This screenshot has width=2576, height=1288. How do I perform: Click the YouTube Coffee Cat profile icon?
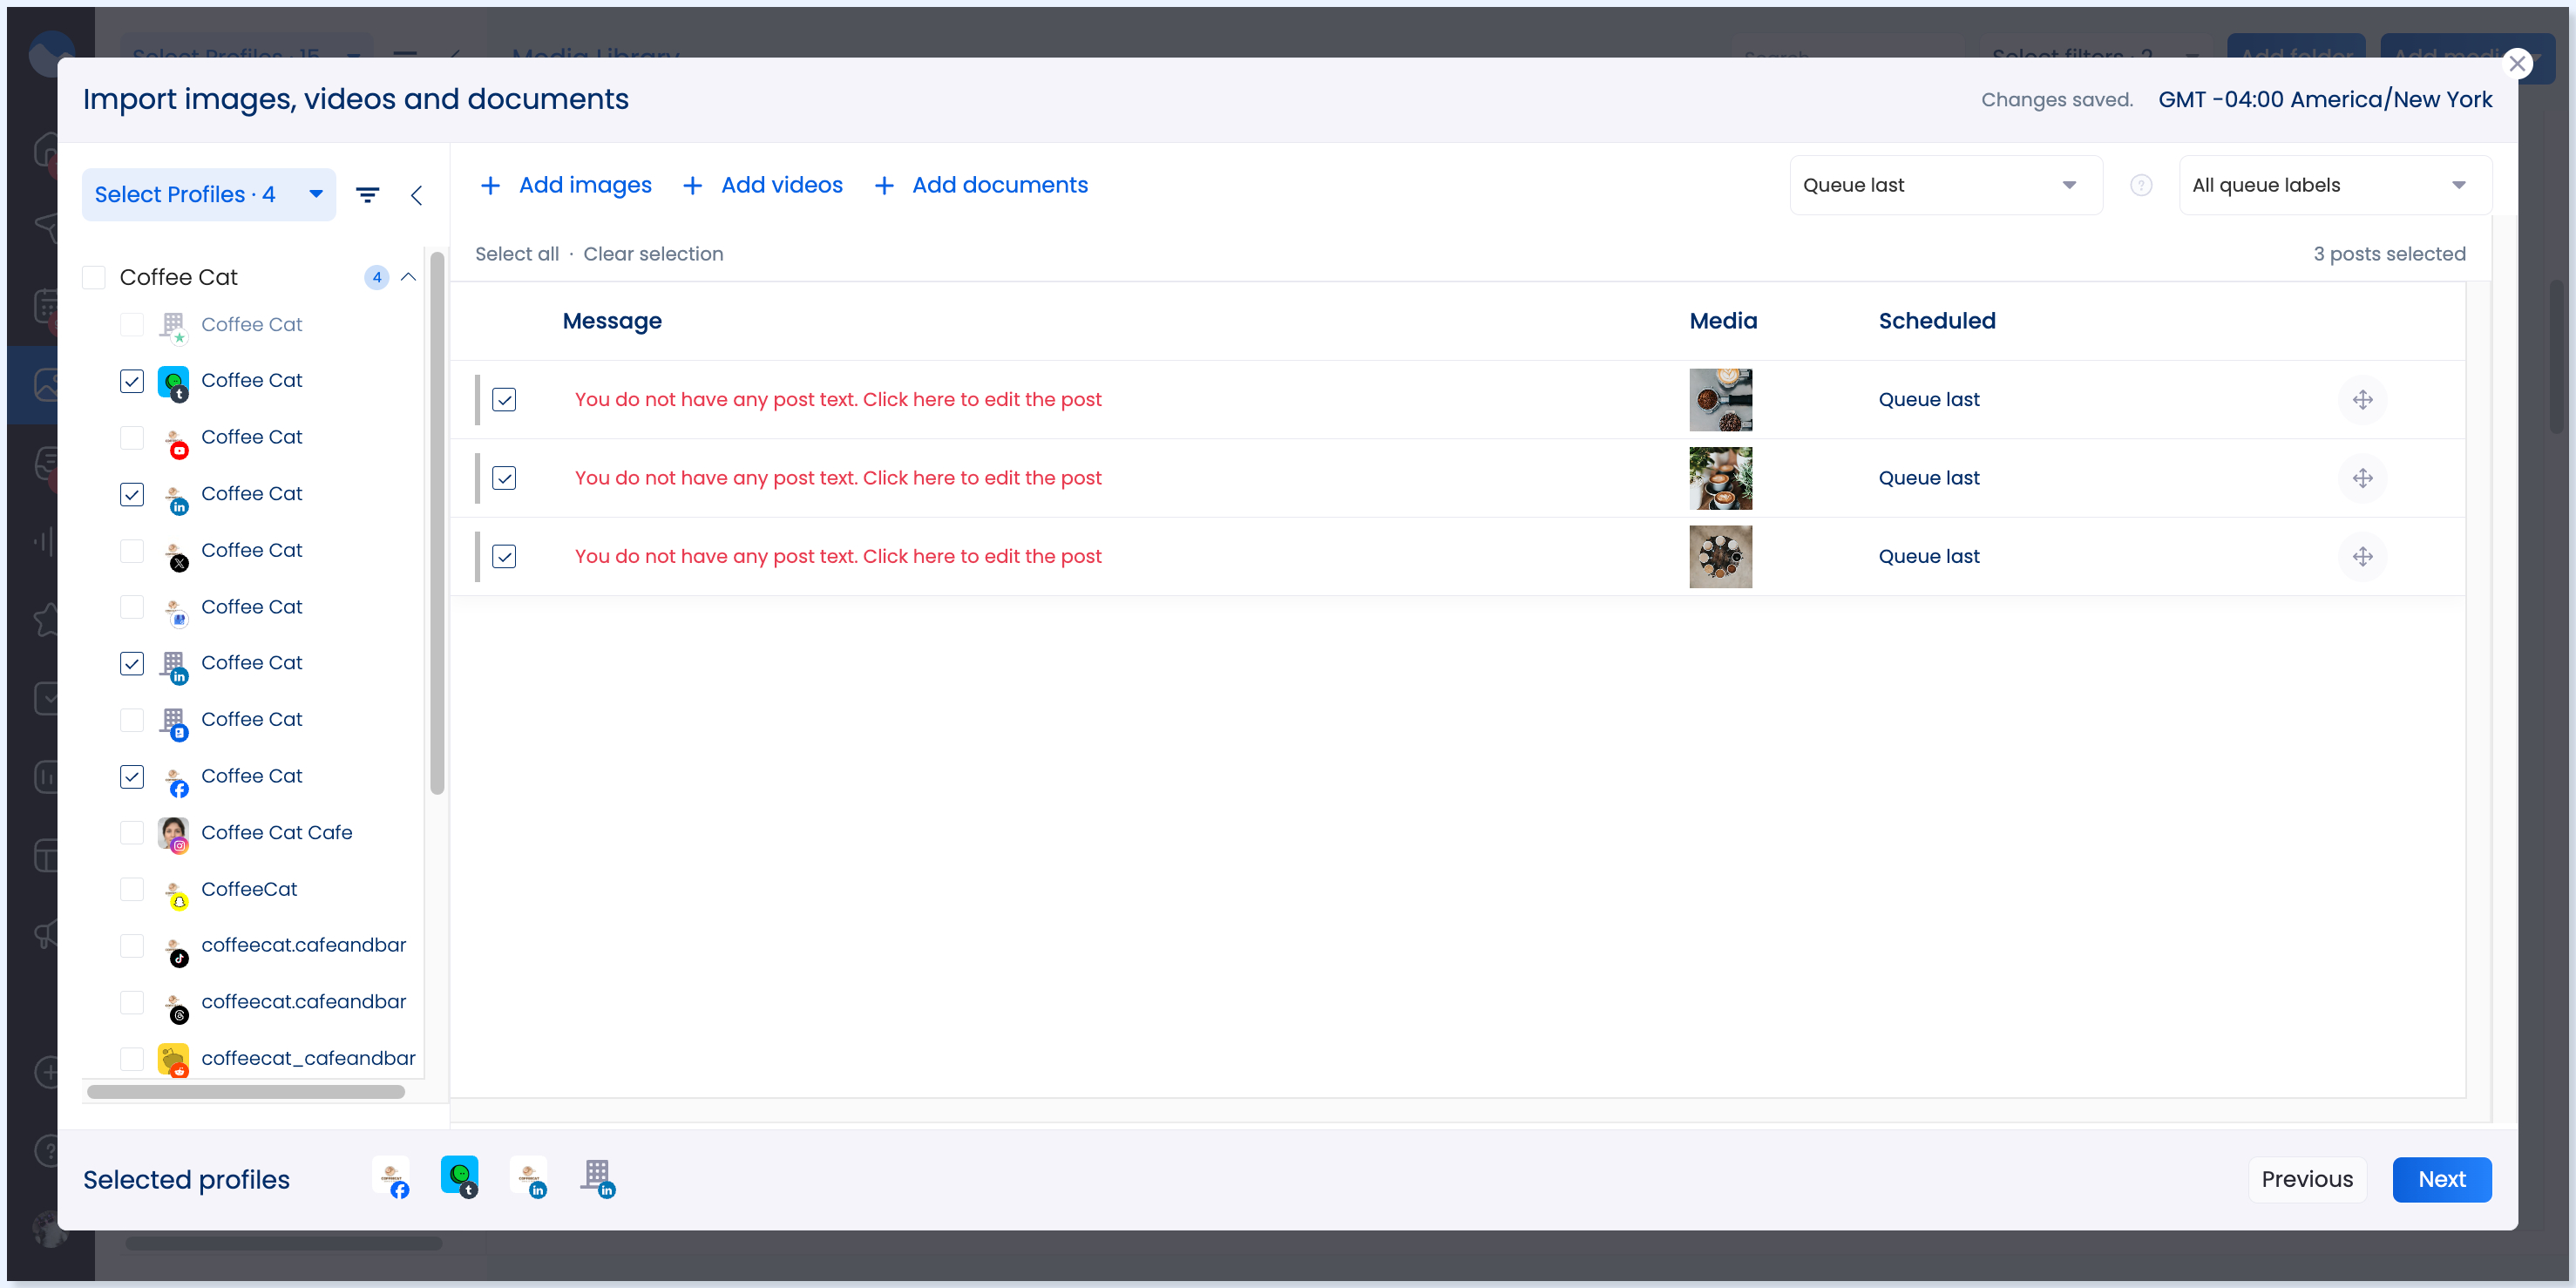tap(175, 441)
